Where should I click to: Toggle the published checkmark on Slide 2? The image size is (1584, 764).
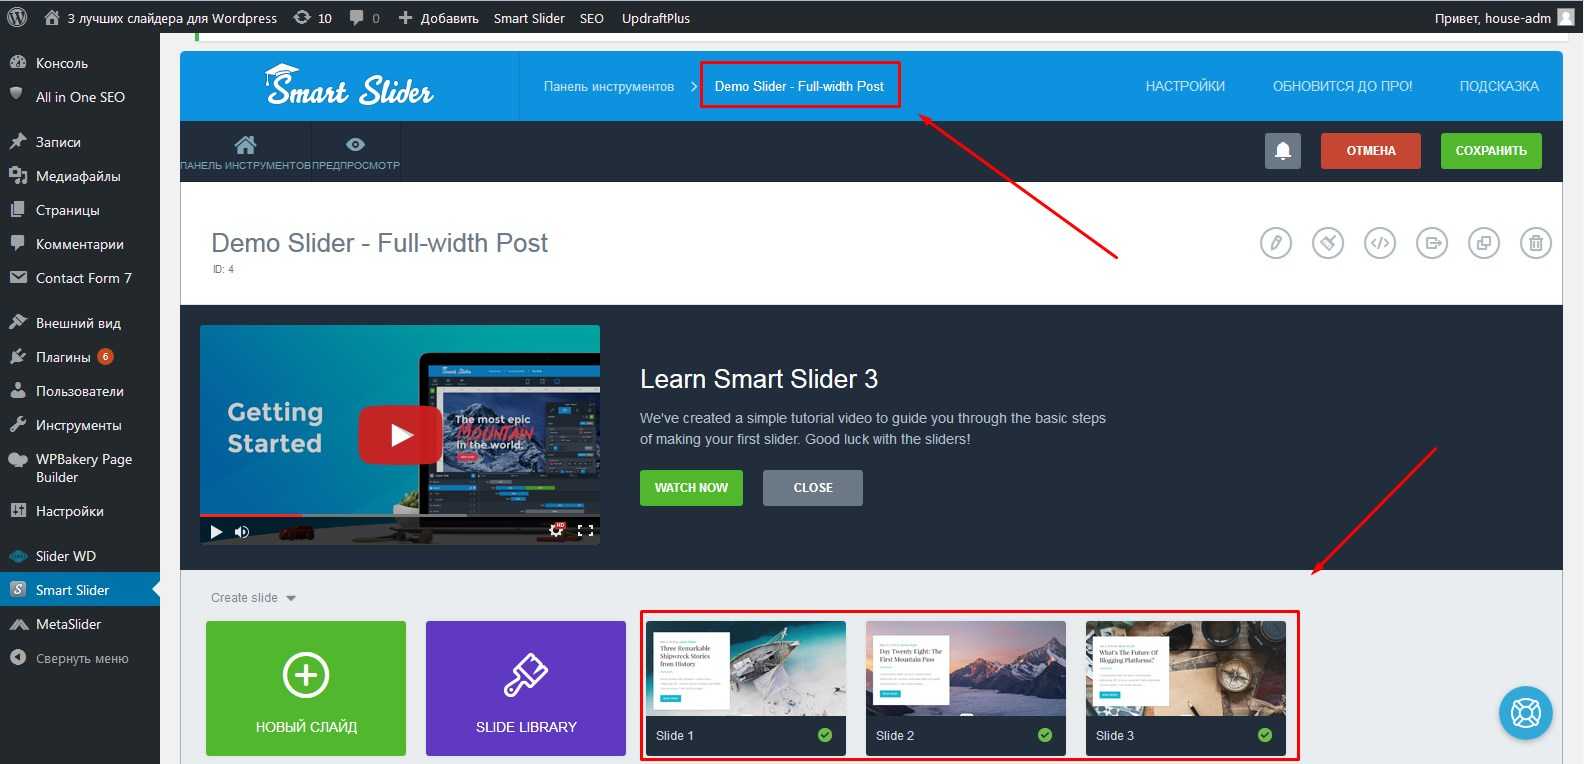[1045, 735]
